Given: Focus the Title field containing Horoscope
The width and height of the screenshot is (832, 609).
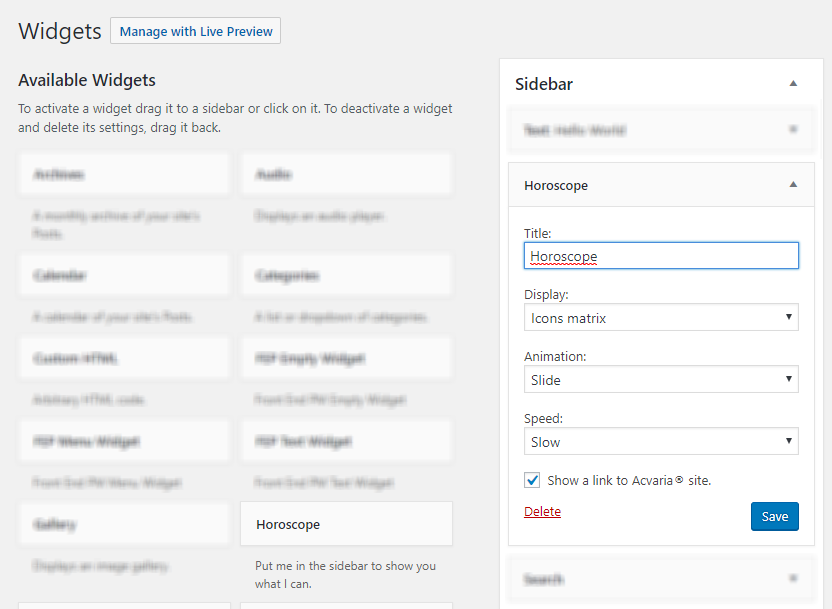Looking at the screenshot, I should [x=661, y=256].
